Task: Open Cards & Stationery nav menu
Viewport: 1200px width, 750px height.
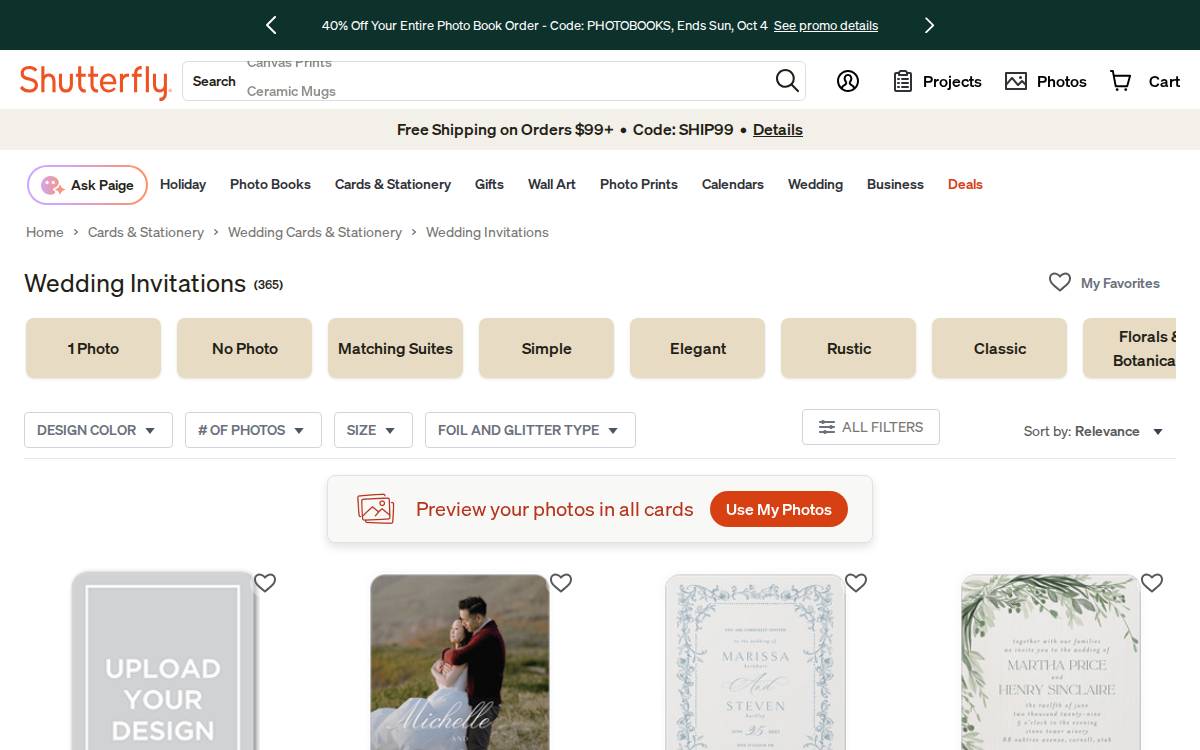Action: point(393,184)
